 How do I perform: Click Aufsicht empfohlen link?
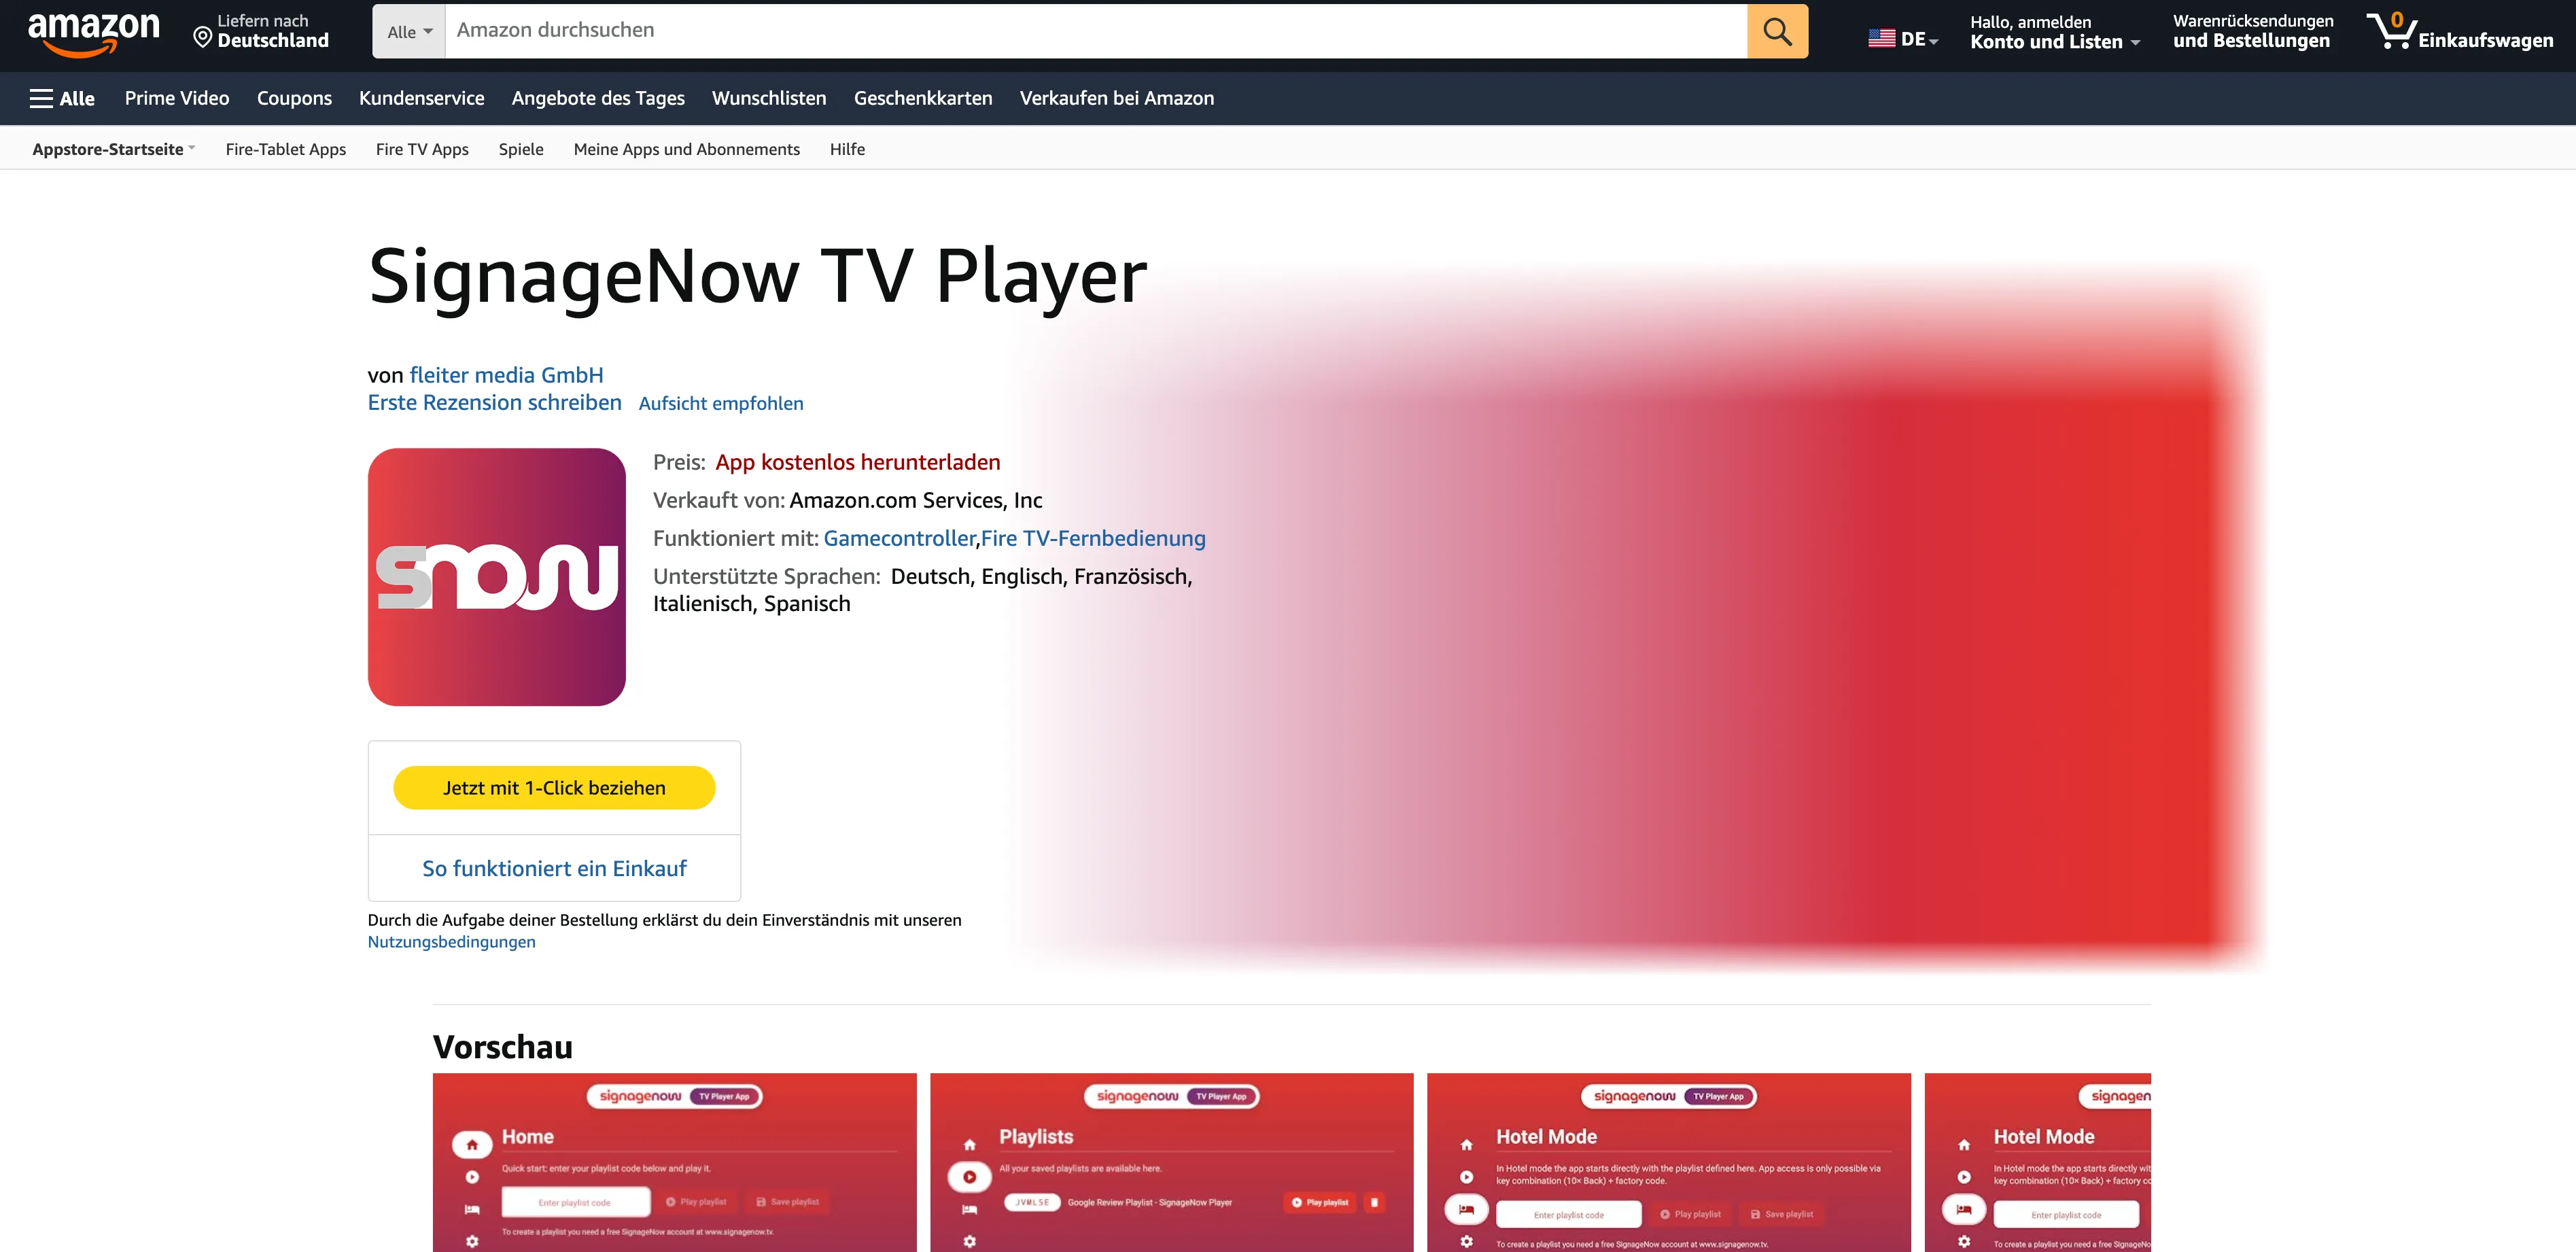tap(721, 403)
